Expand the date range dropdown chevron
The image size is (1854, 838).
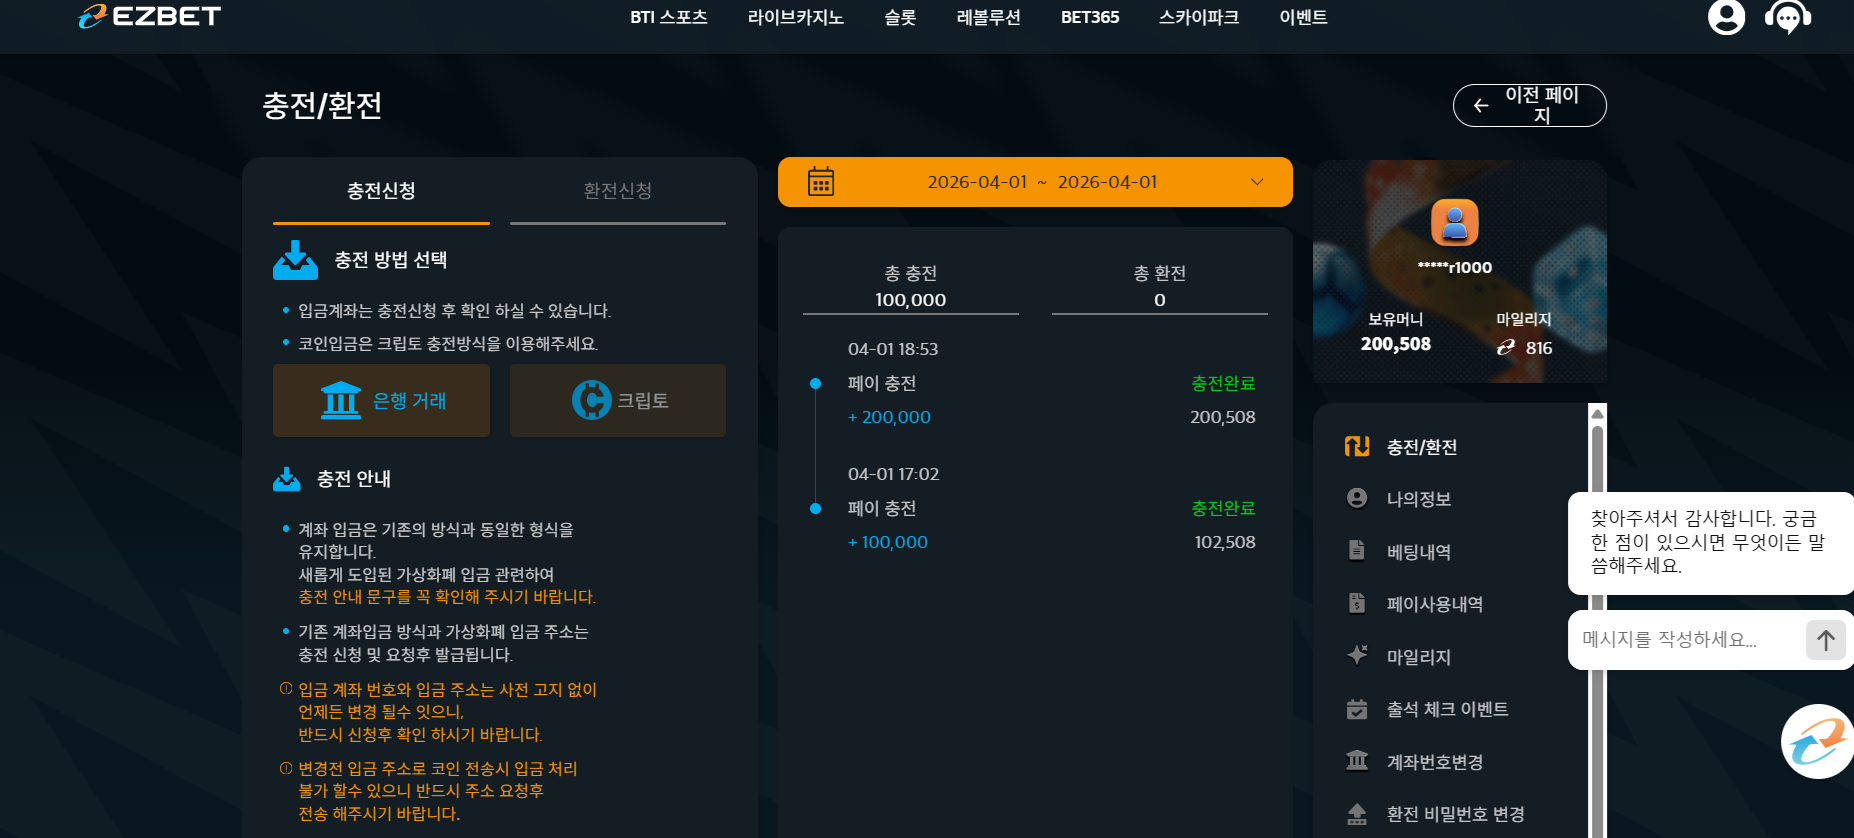point(1257,182)
